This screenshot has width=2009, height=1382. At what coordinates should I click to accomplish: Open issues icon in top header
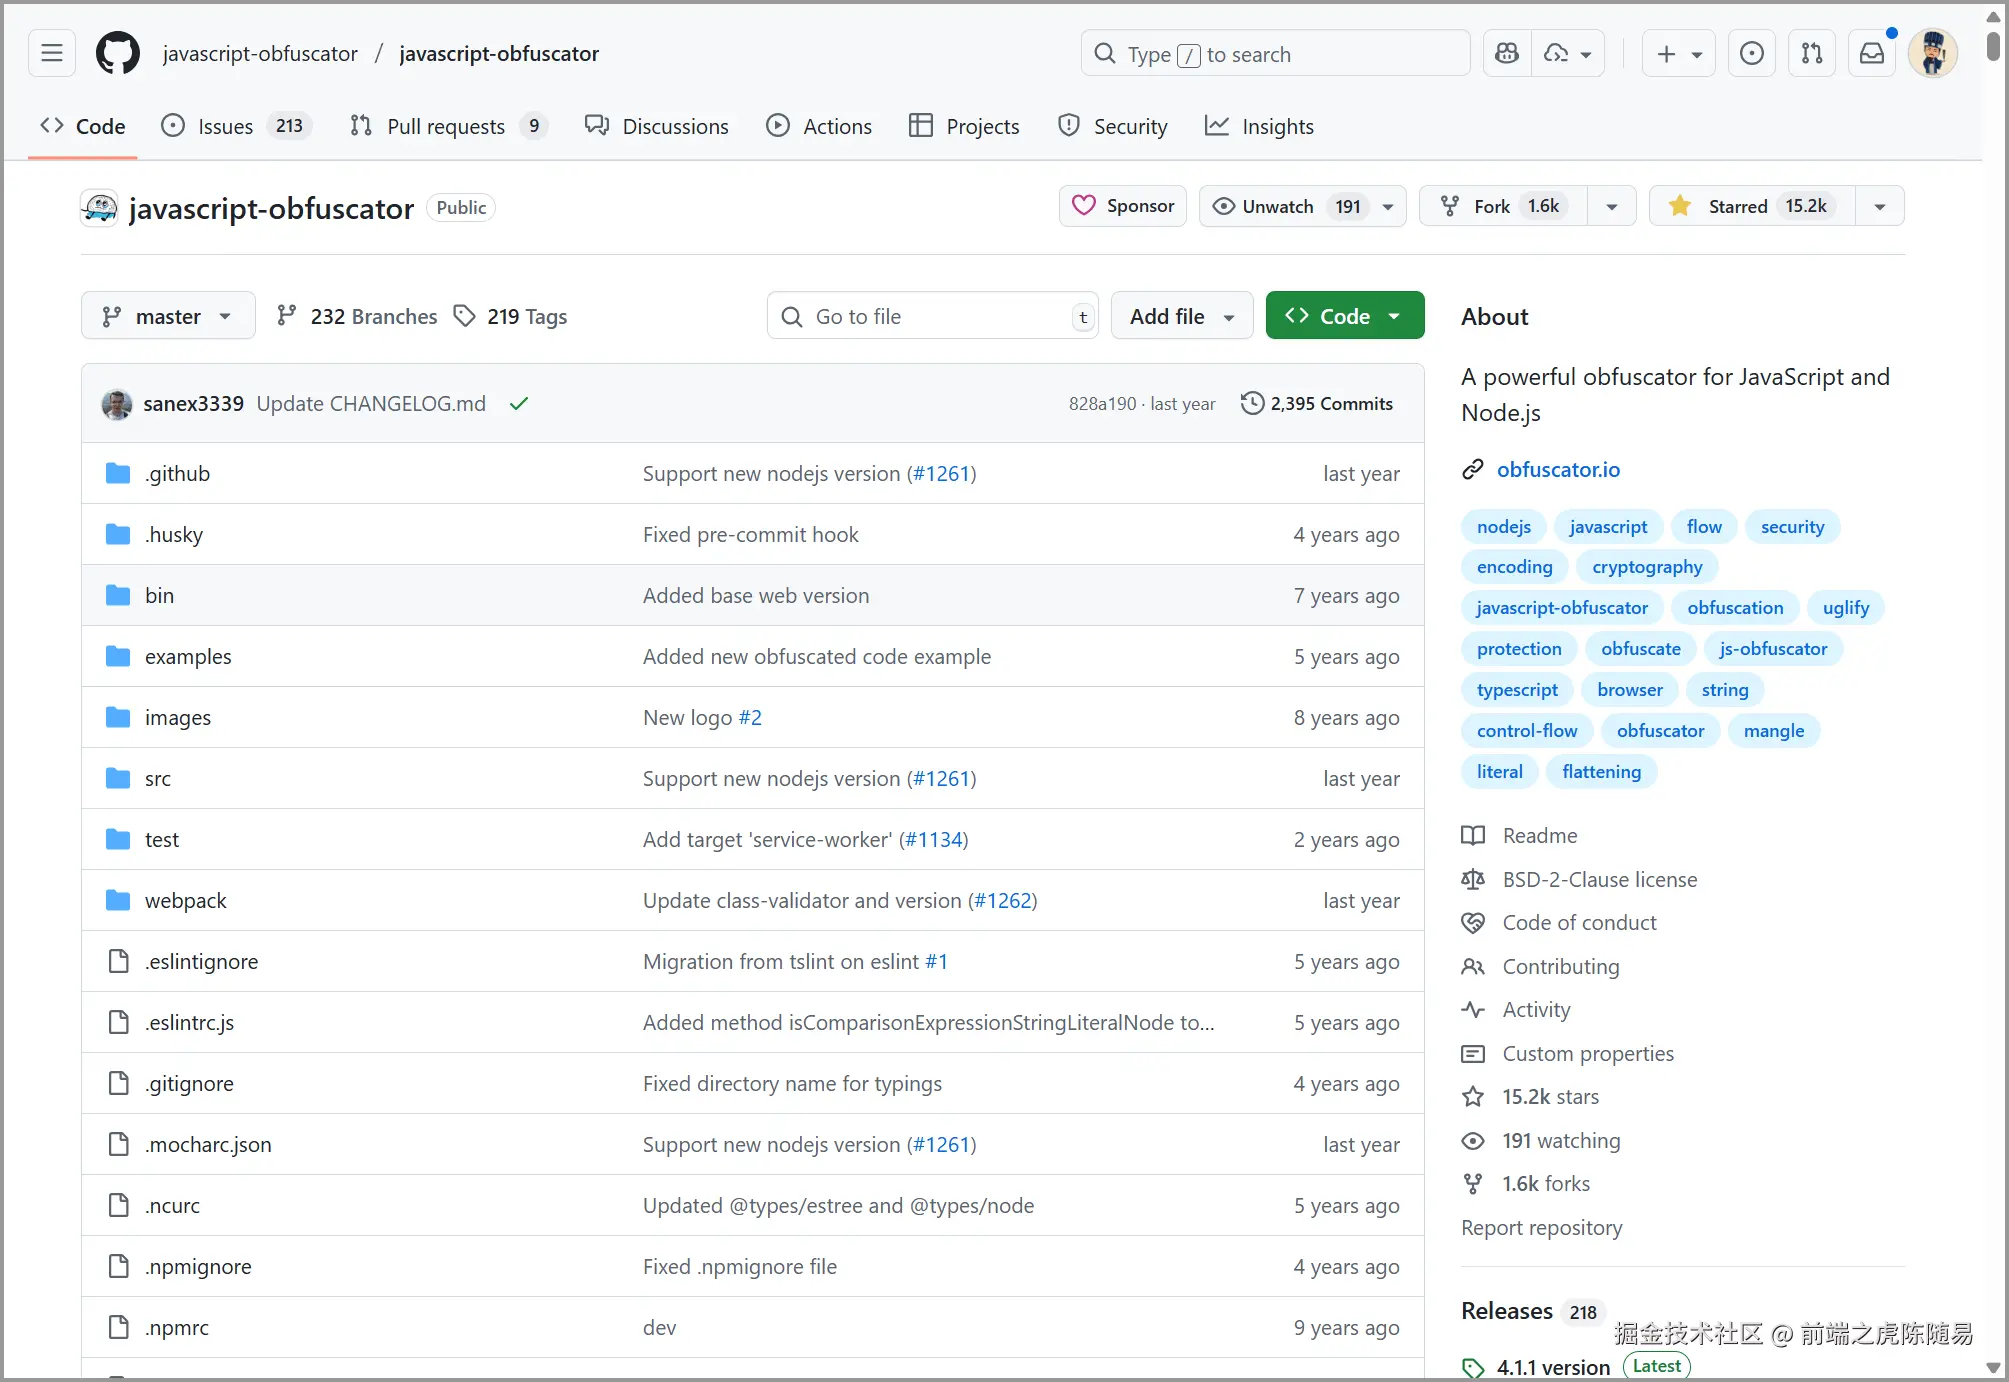pyautogui.click(x=1751, y=54)
